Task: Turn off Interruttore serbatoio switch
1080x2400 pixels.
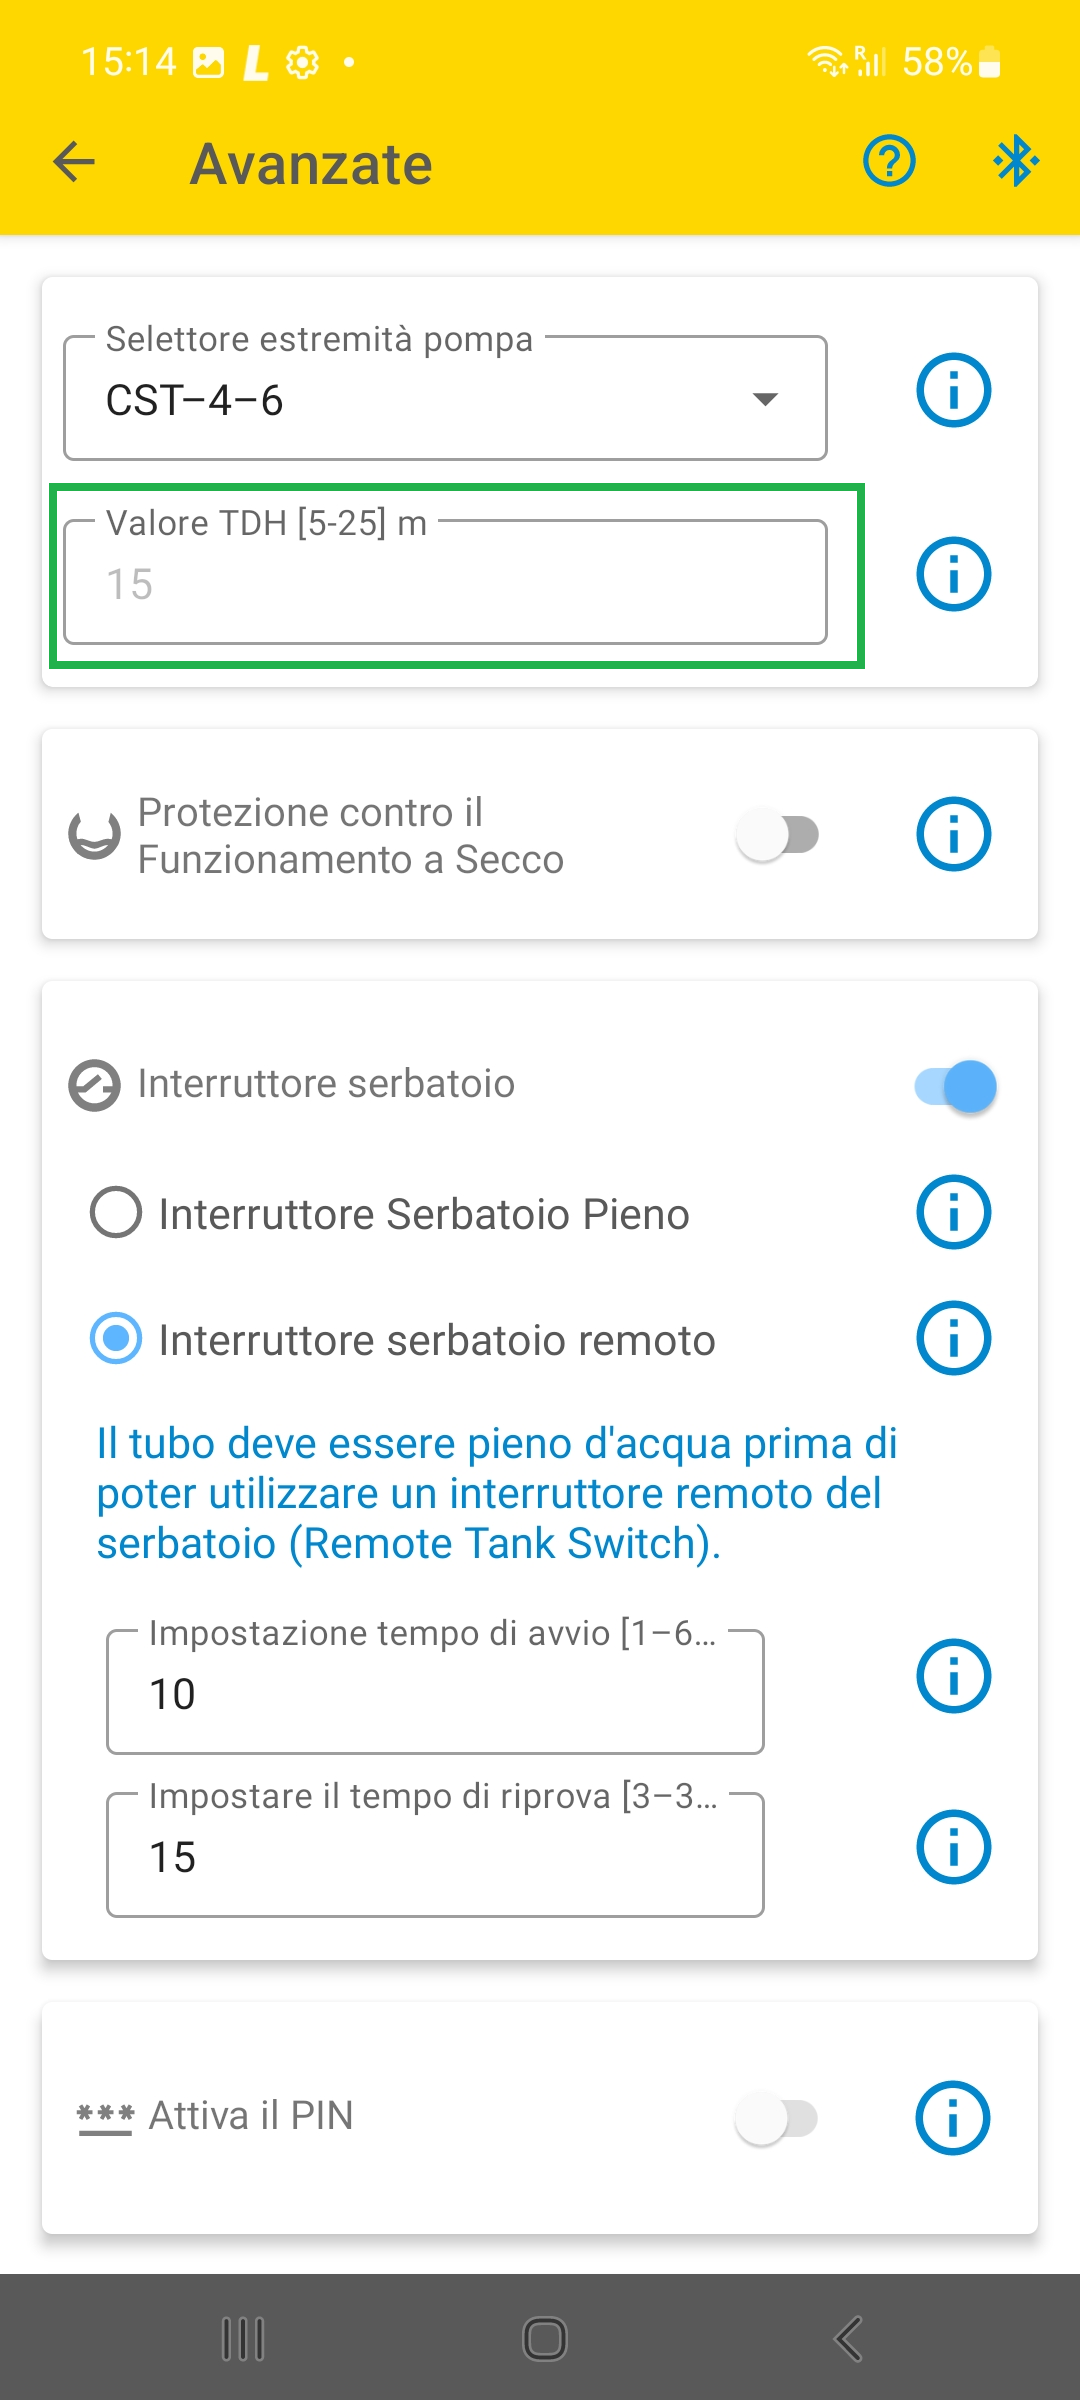Action: pyautogui.click(x=955, y=1086)
